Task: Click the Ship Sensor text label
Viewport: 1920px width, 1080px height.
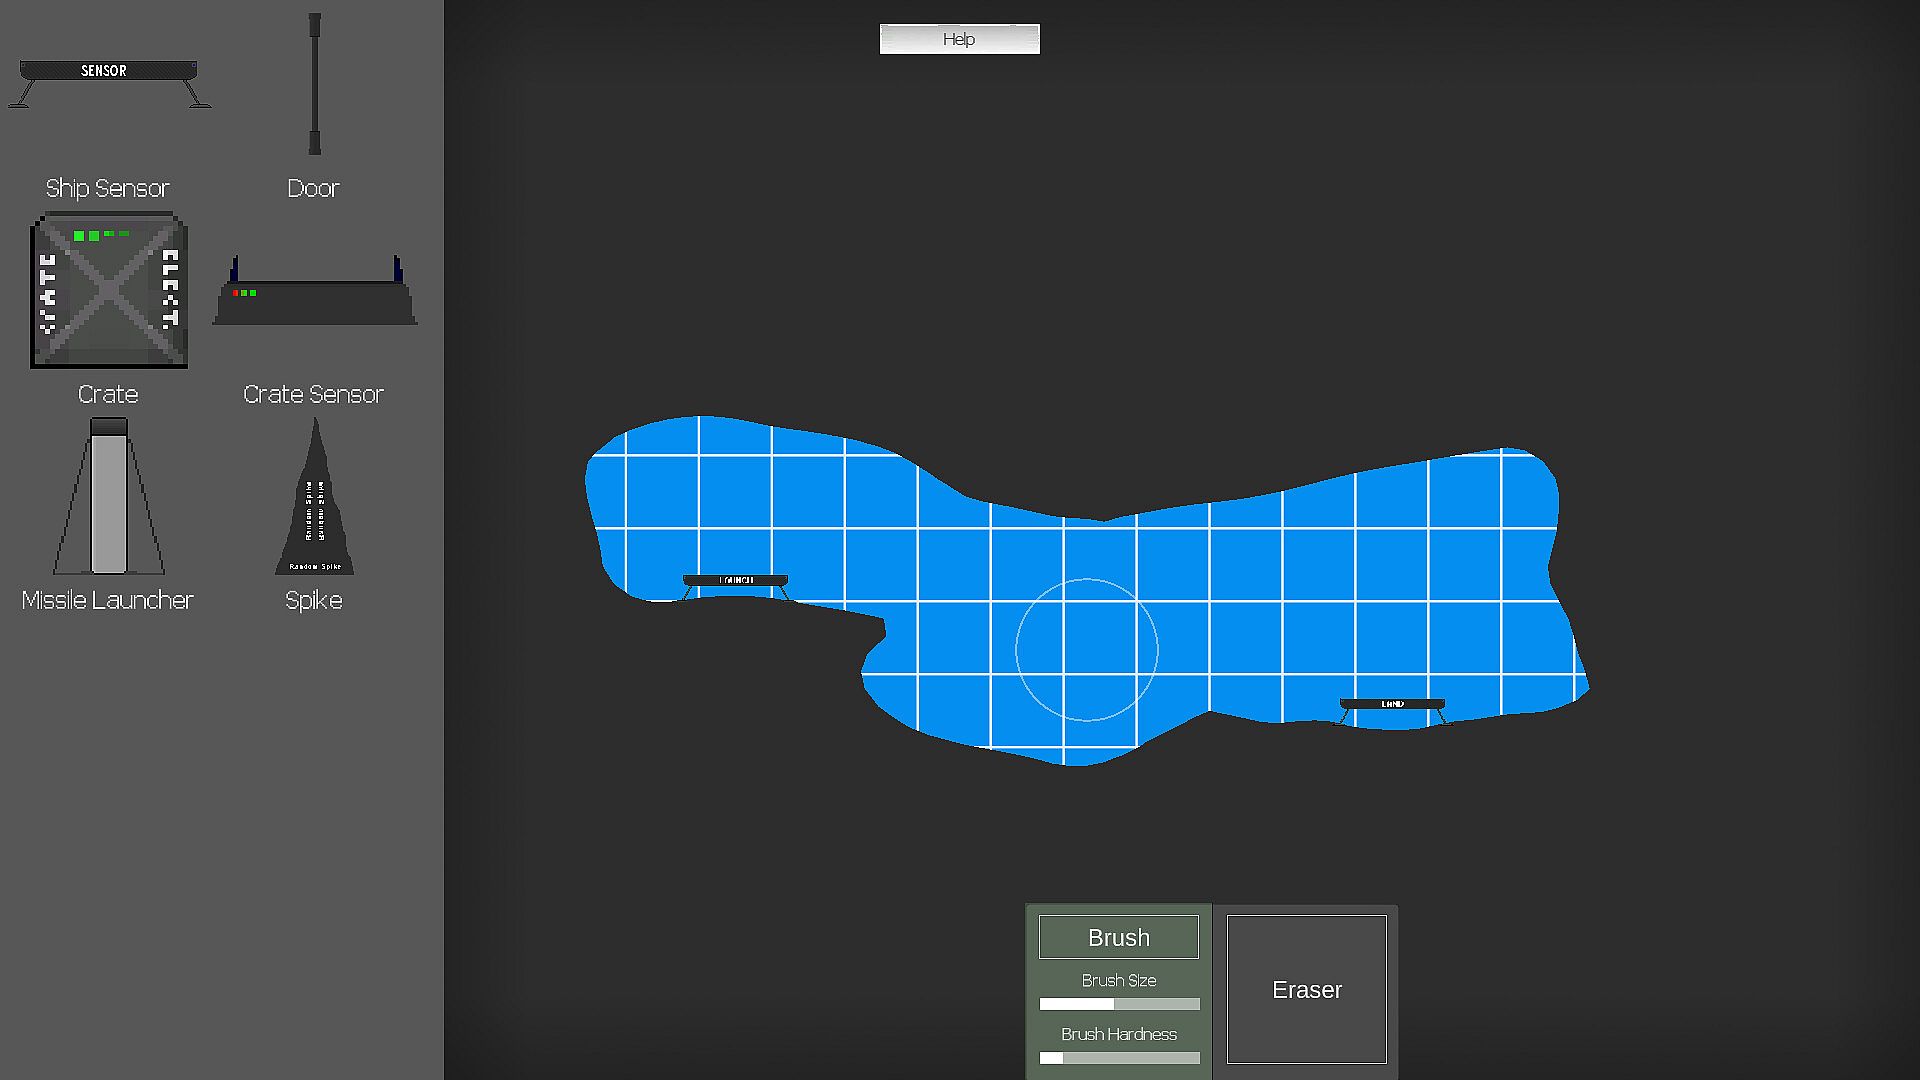Action: tap(108, 188)
